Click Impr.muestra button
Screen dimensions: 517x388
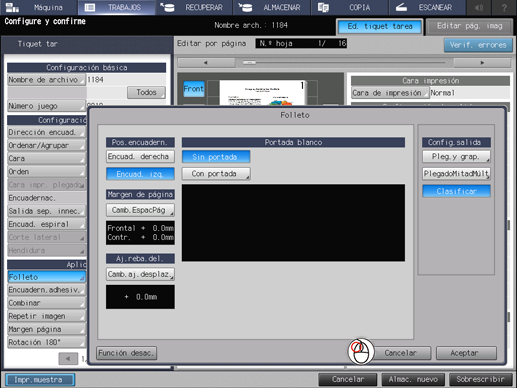pos(40,380)
